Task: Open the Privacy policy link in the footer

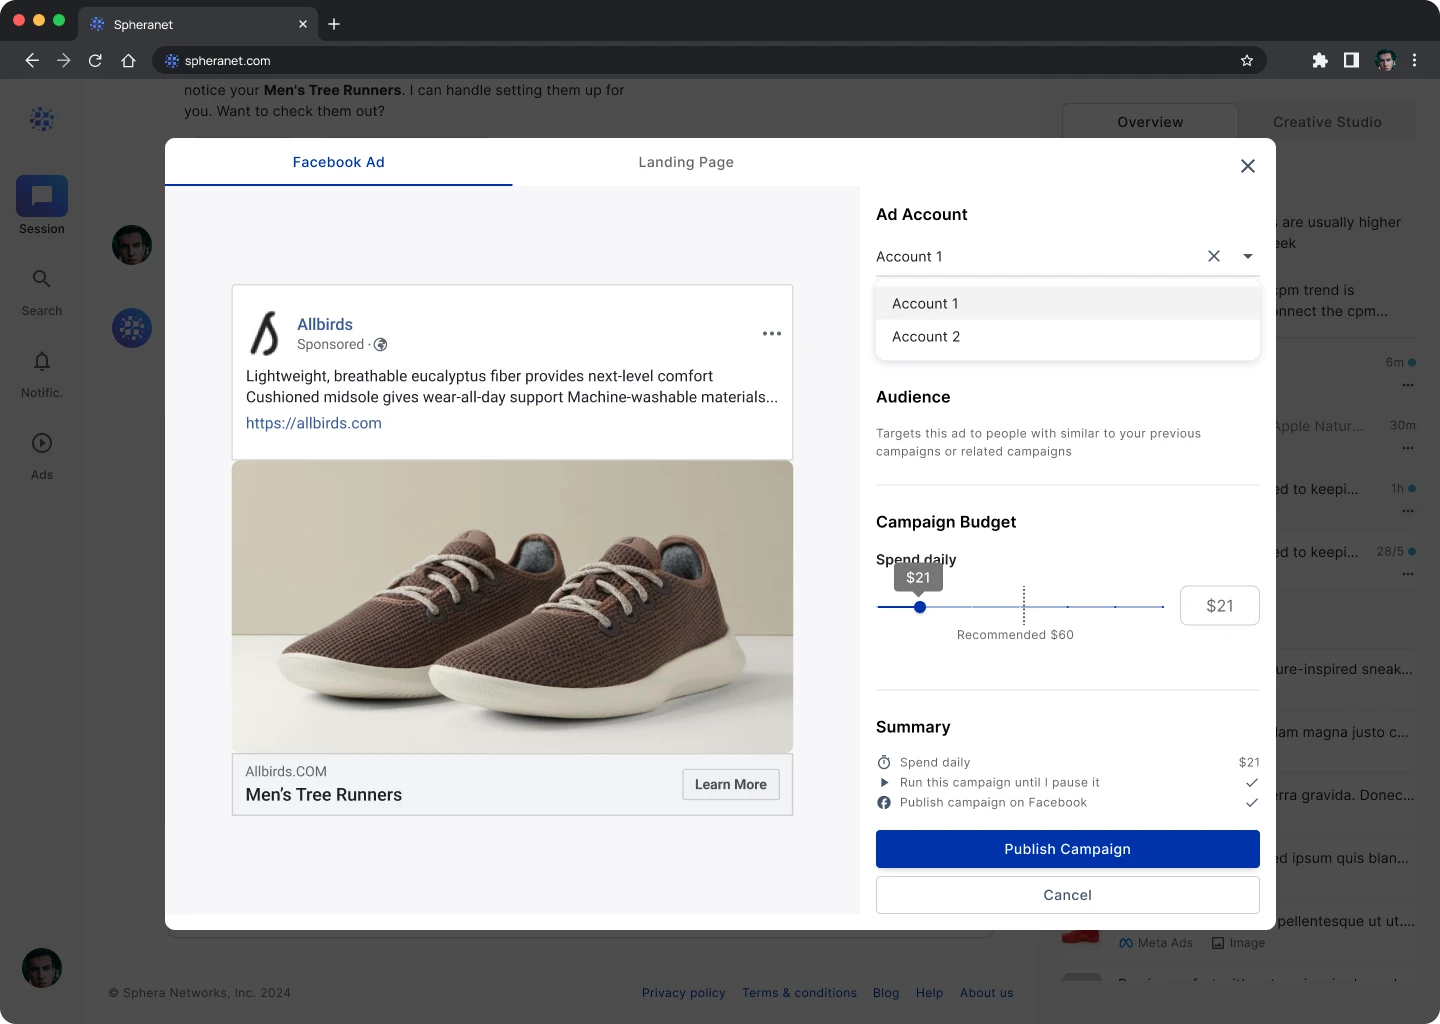Action: pyautogui.click(x=684, y=992)
